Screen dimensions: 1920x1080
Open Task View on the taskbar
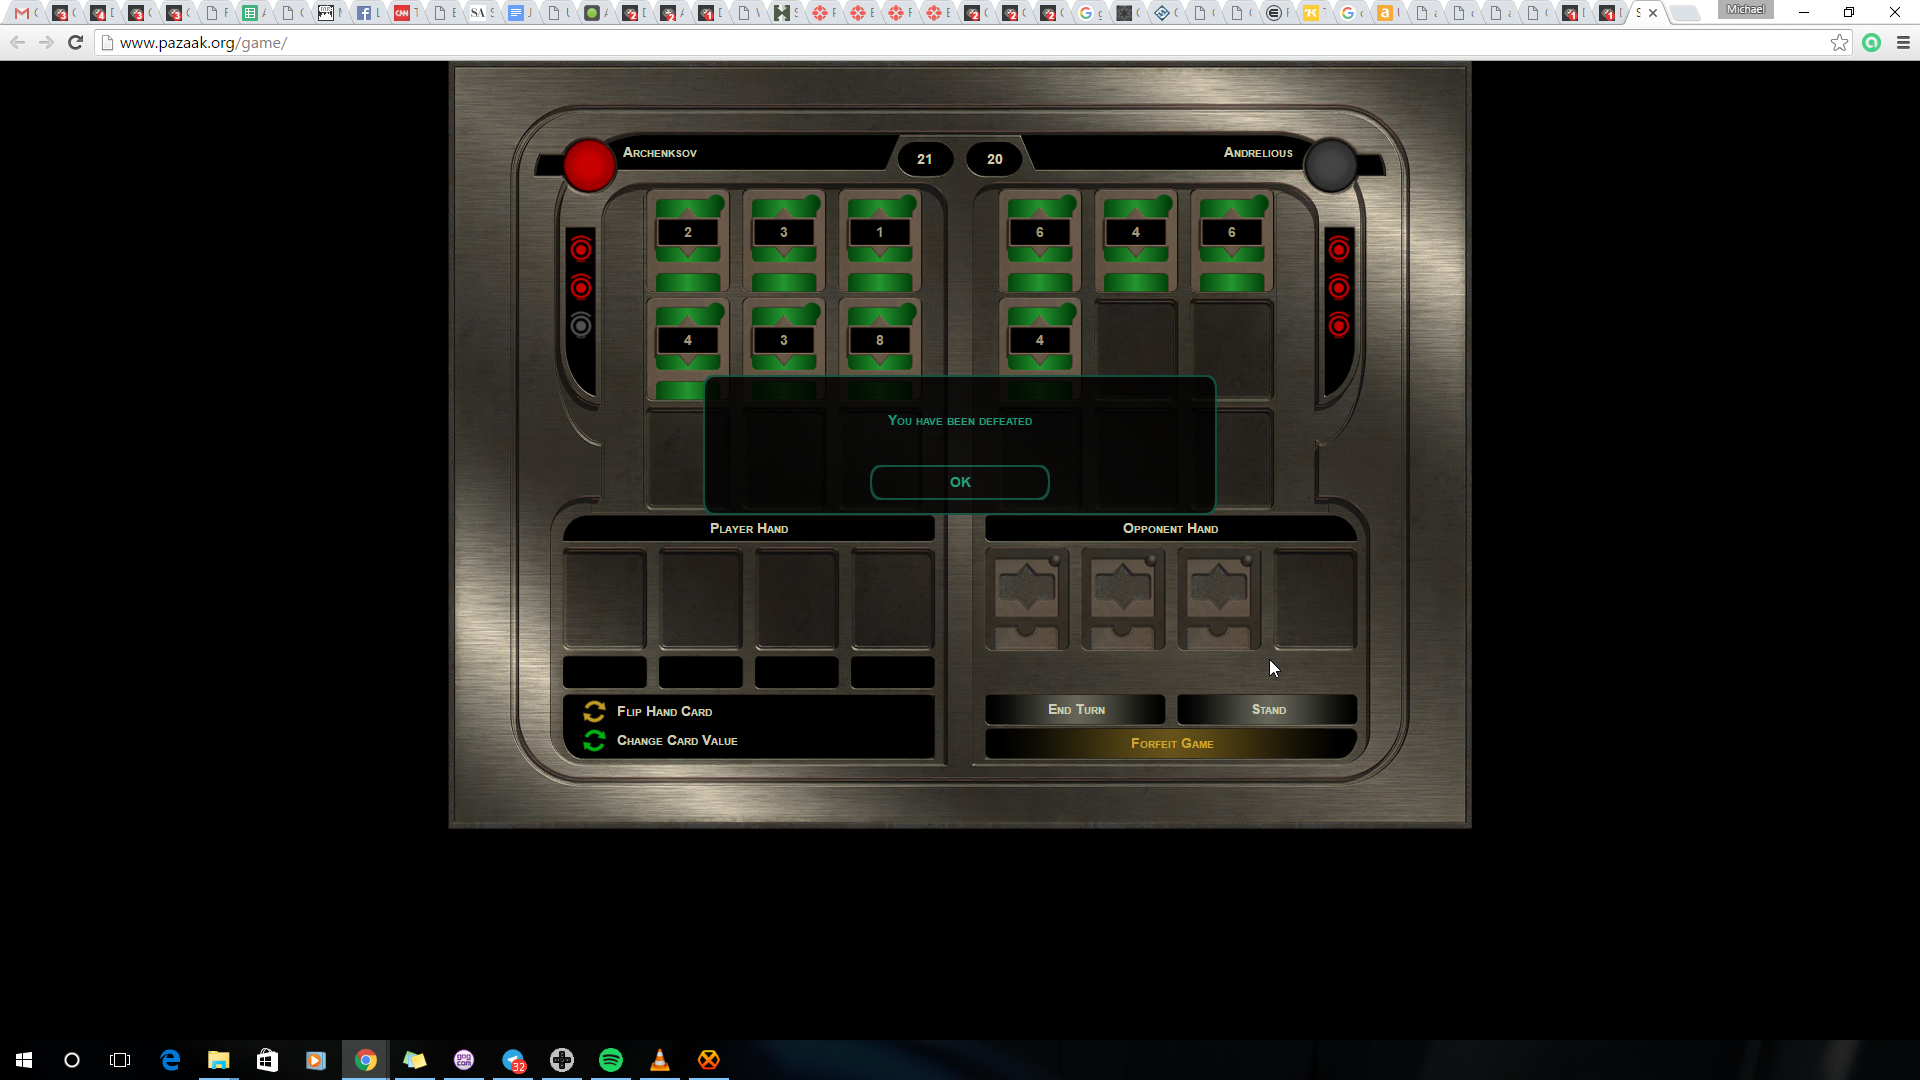tap(120, 1060)
